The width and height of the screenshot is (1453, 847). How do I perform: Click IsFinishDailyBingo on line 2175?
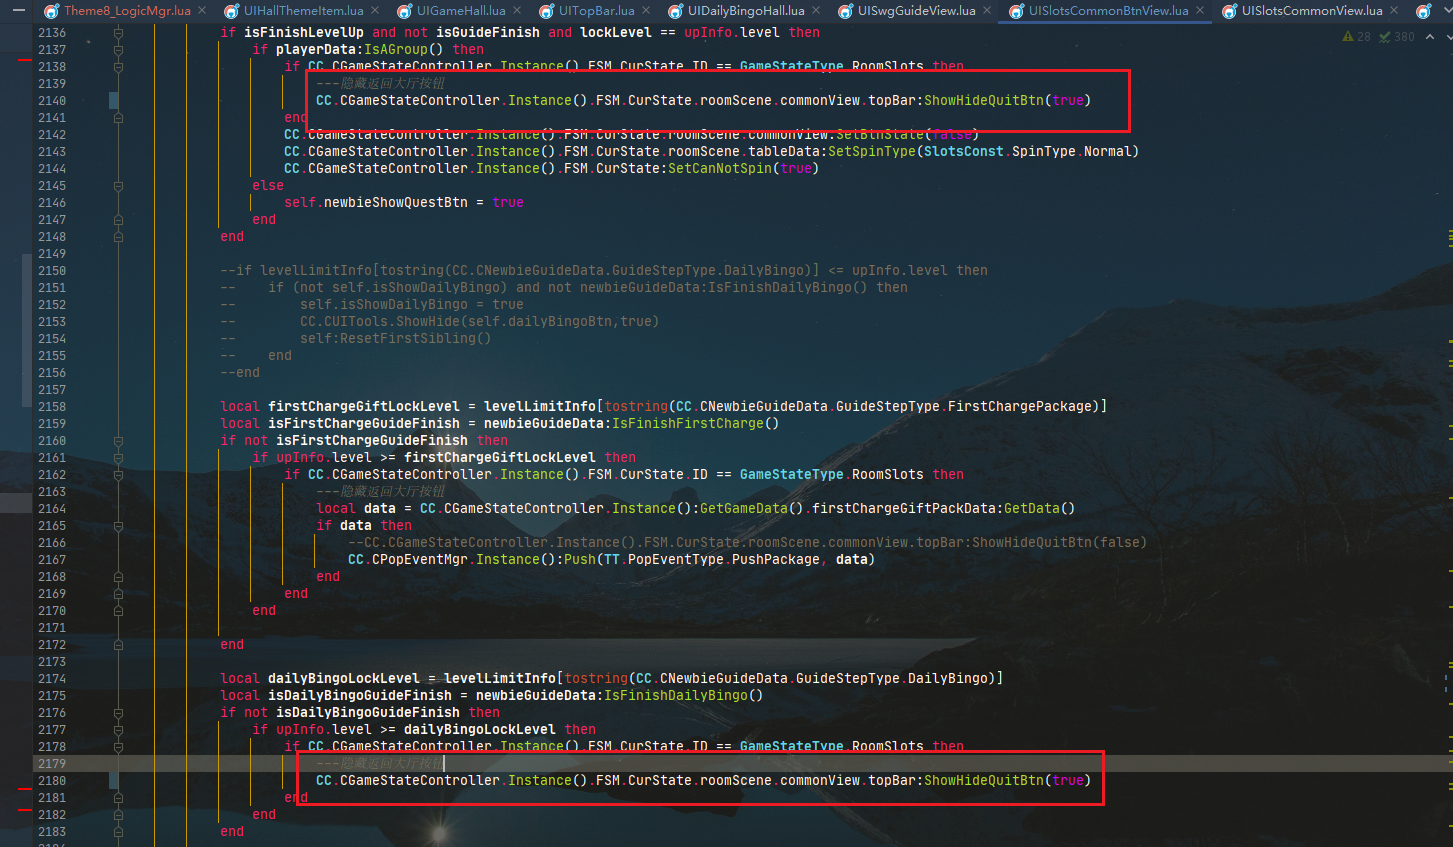click(676, 696)
